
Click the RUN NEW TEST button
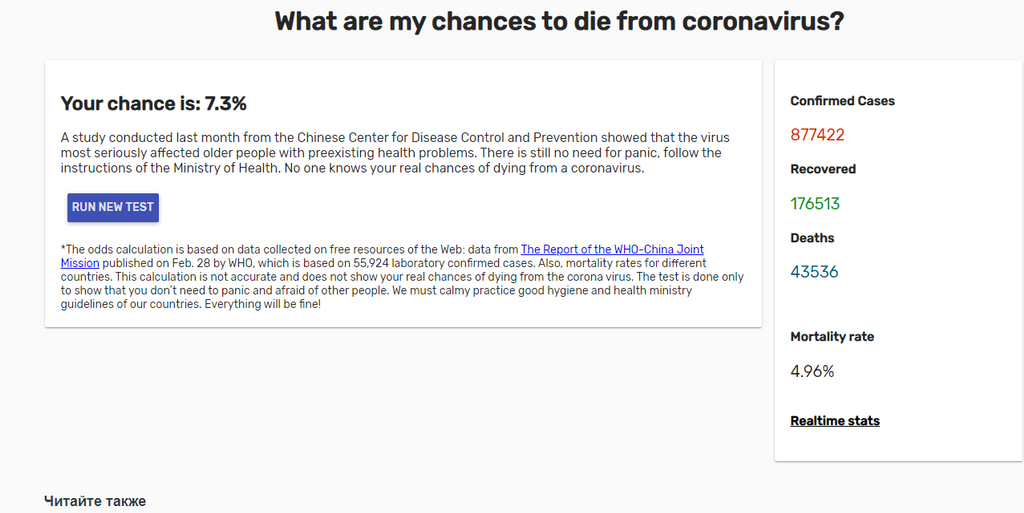click(x=113, y=208)
